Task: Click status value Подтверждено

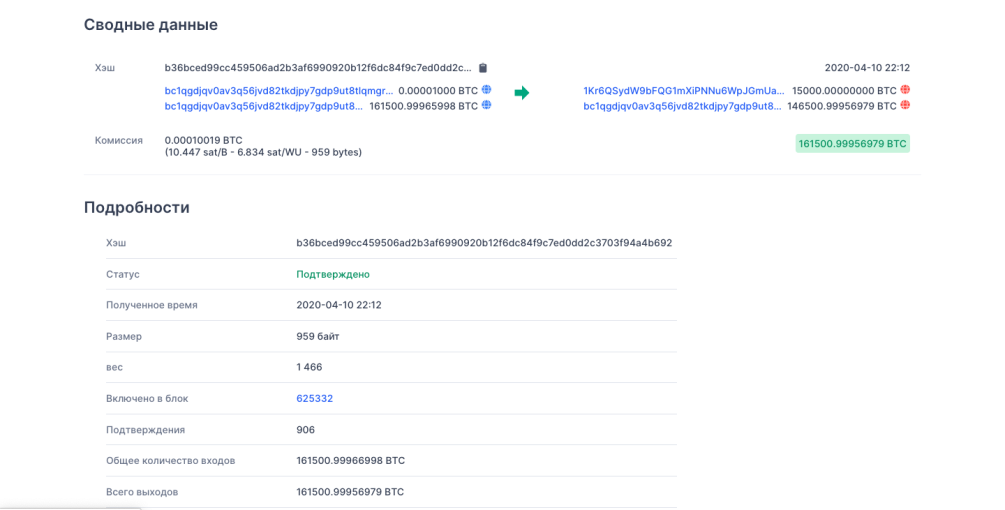Action: tap(333, 274)
